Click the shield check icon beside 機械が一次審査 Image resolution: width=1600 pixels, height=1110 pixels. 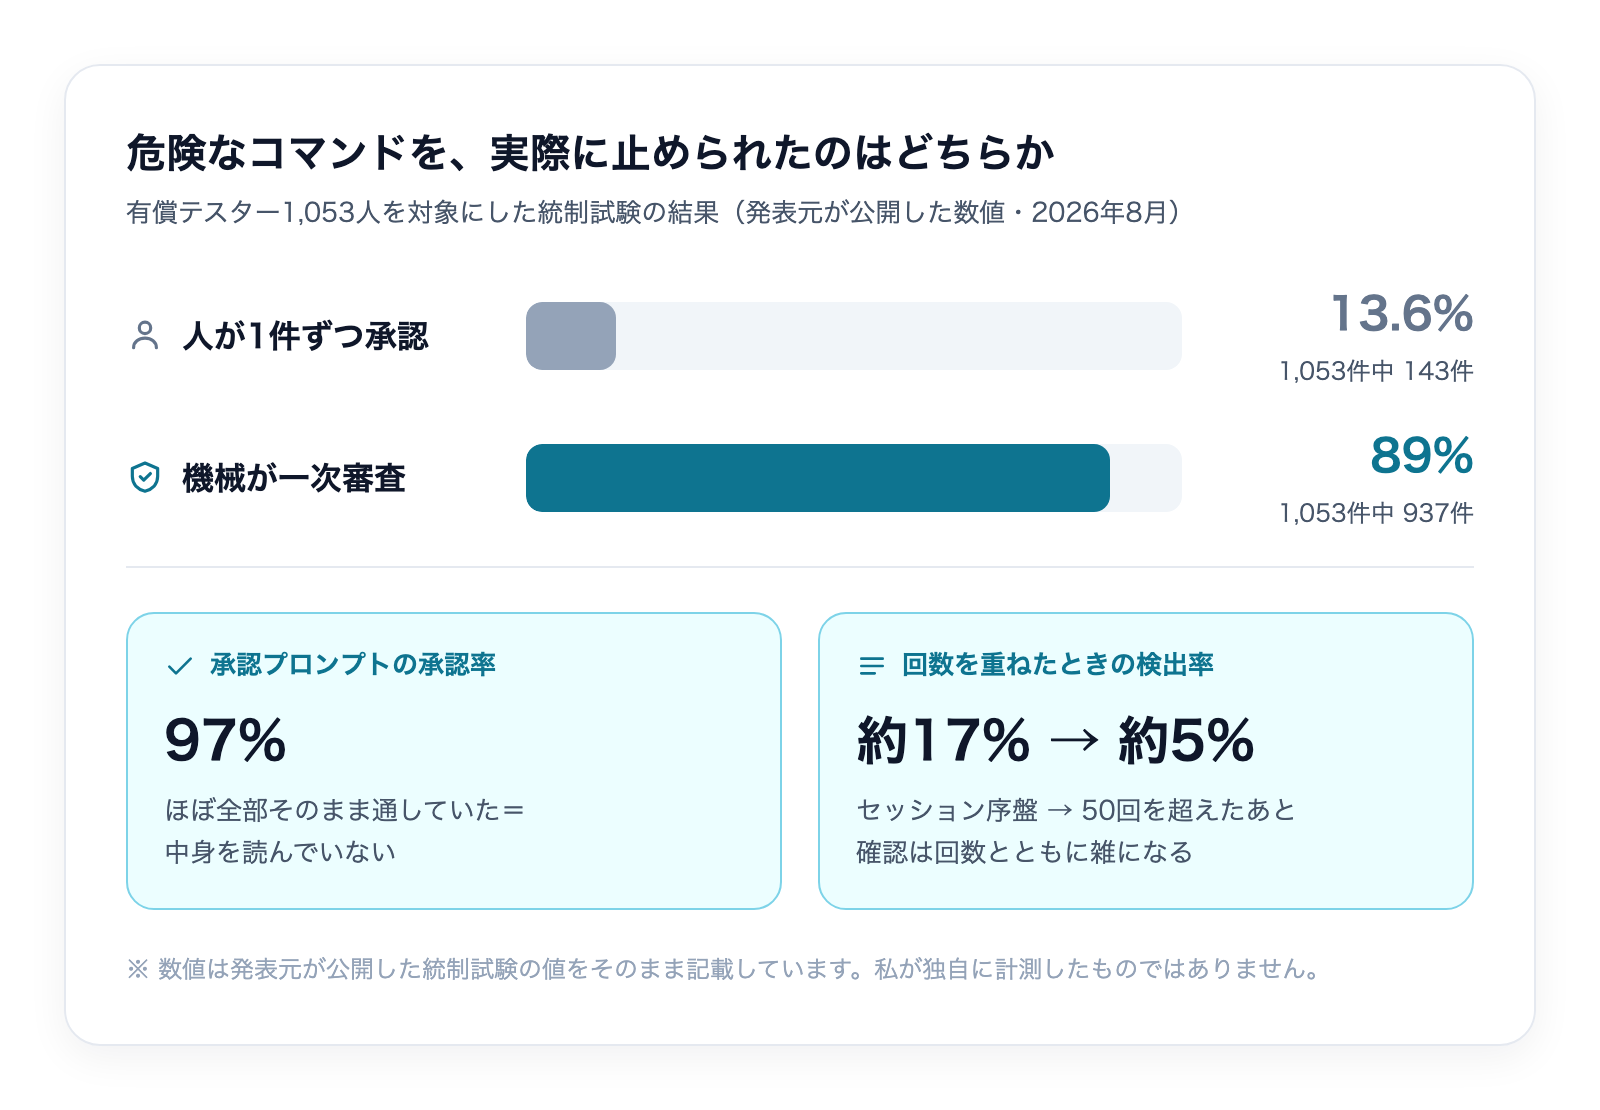pyautogui.click(x=145, y=478)
